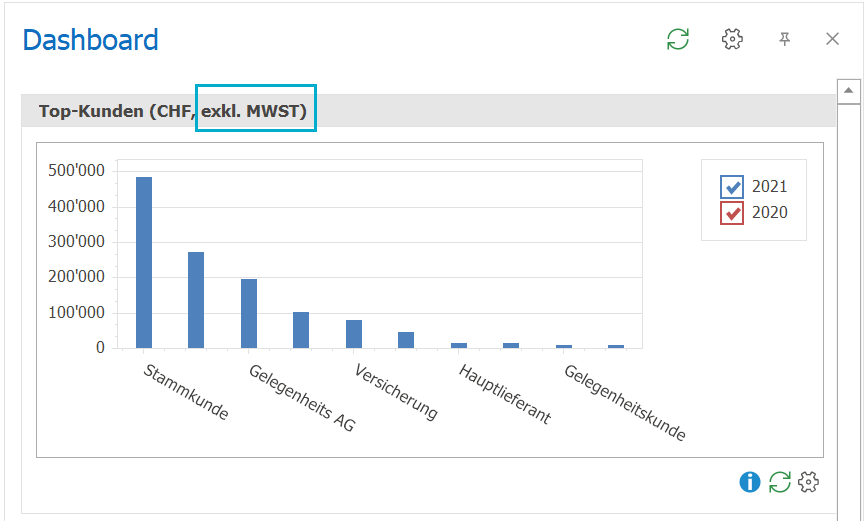866x521 pixels.
Task: Click the scrollbar up arrow
Action: (x=848, y=91)
